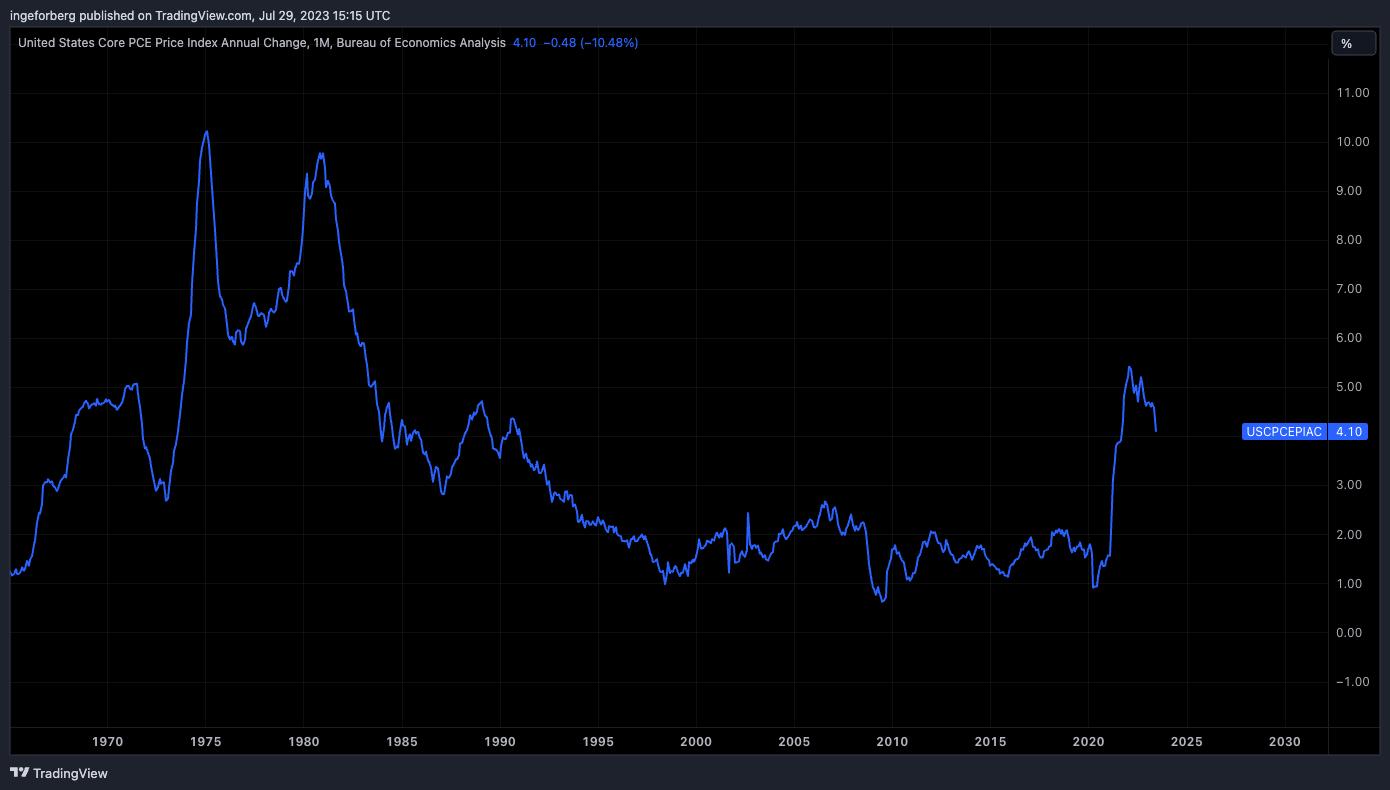
Task: Click 'Bureau of Economics Analysis' source text
Action: click(422, 43)
